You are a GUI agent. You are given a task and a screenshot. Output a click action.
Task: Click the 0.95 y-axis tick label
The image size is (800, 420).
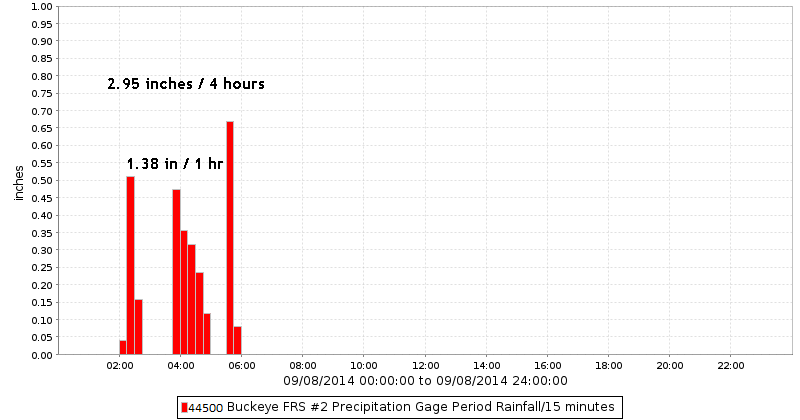pyautogui.click(x=42, y=24)
